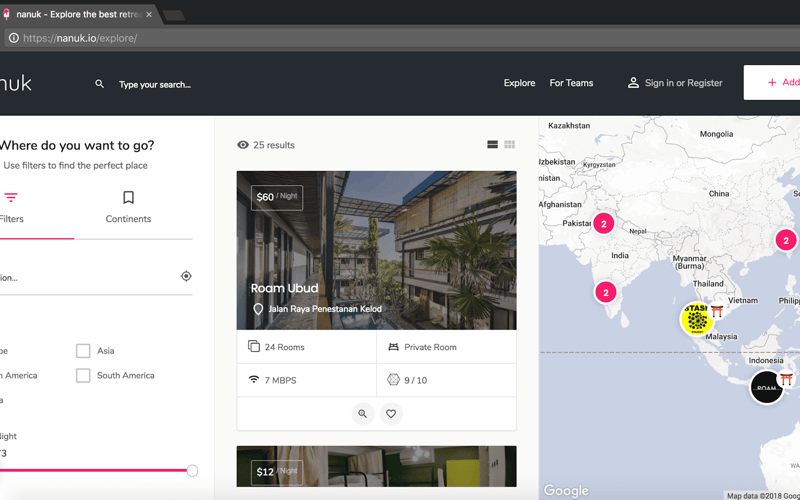Click the yellow map marker near Malaysia
The width and height of the screenshot is (800, 500).
(x=697, y=319)
